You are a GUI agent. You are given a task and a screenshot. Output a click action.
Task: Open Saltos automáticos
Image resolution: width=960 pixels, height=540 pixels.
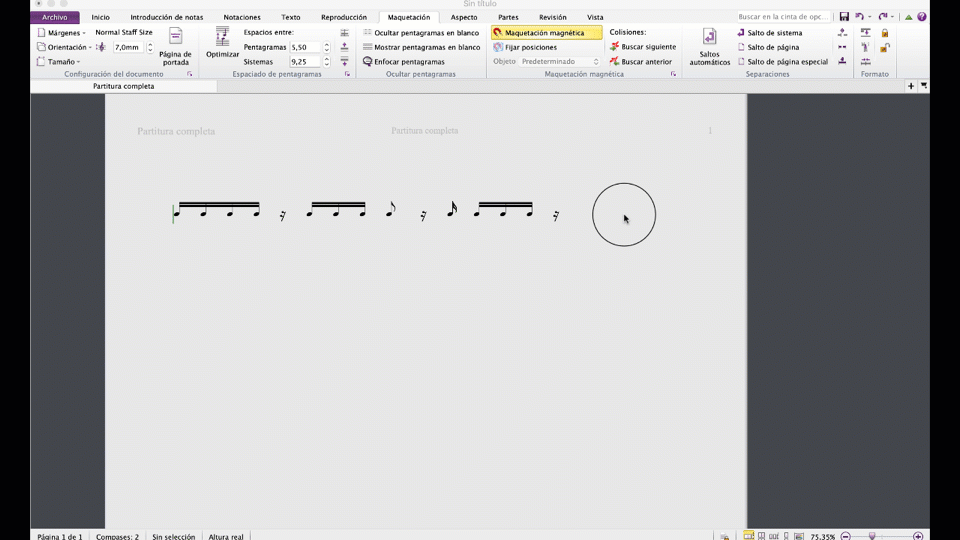(710, 47)
